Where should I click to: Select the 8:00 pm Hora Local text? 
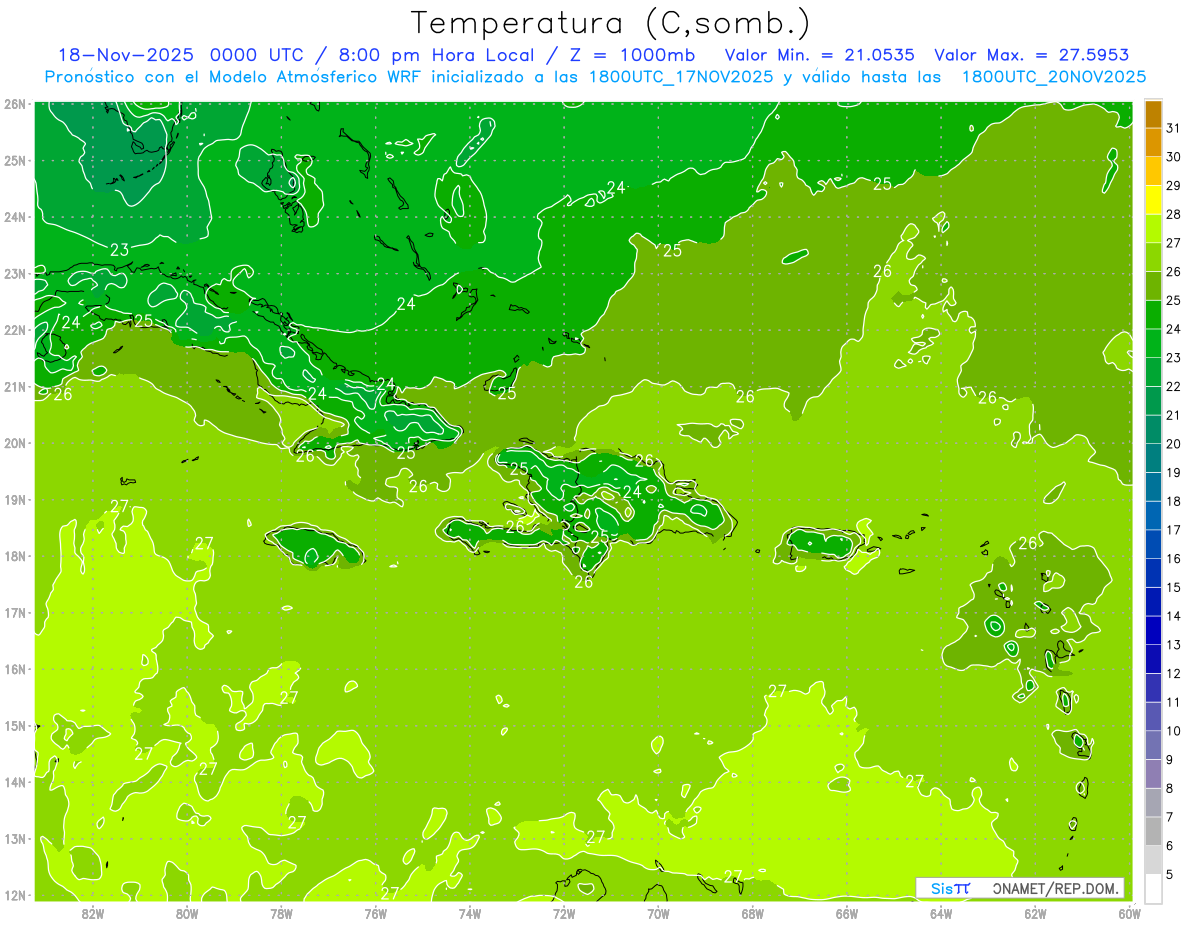pos(433,55)
